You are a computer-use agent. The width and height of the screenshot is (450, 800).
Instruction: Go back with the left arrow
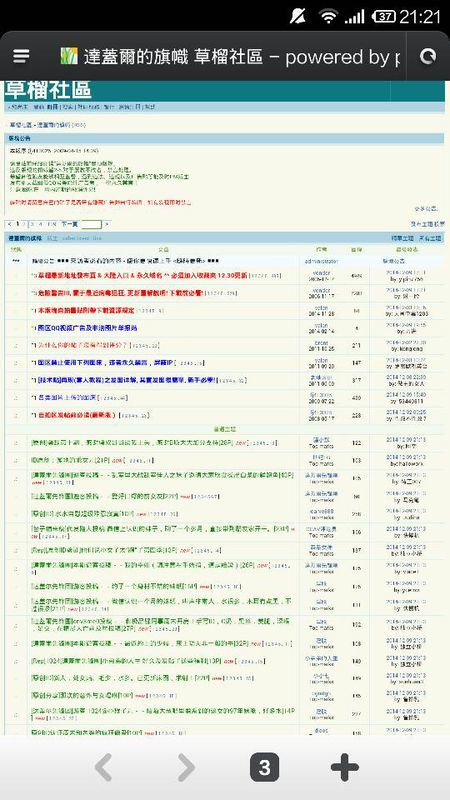104,767
